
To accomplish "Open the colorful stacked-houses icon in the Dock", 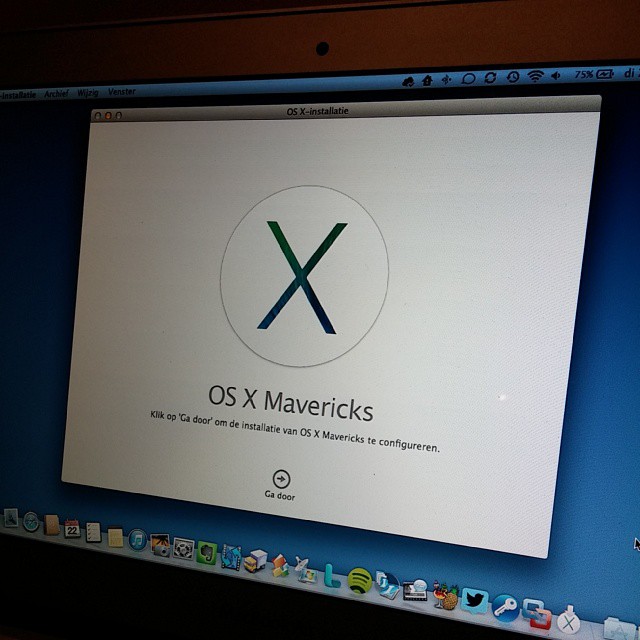I will point(280,566).
